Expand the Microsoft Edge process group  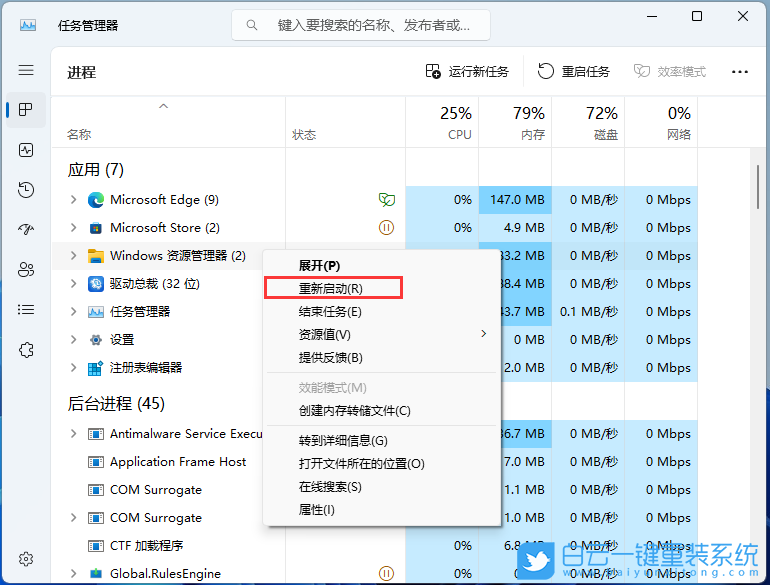coord(73,200)
